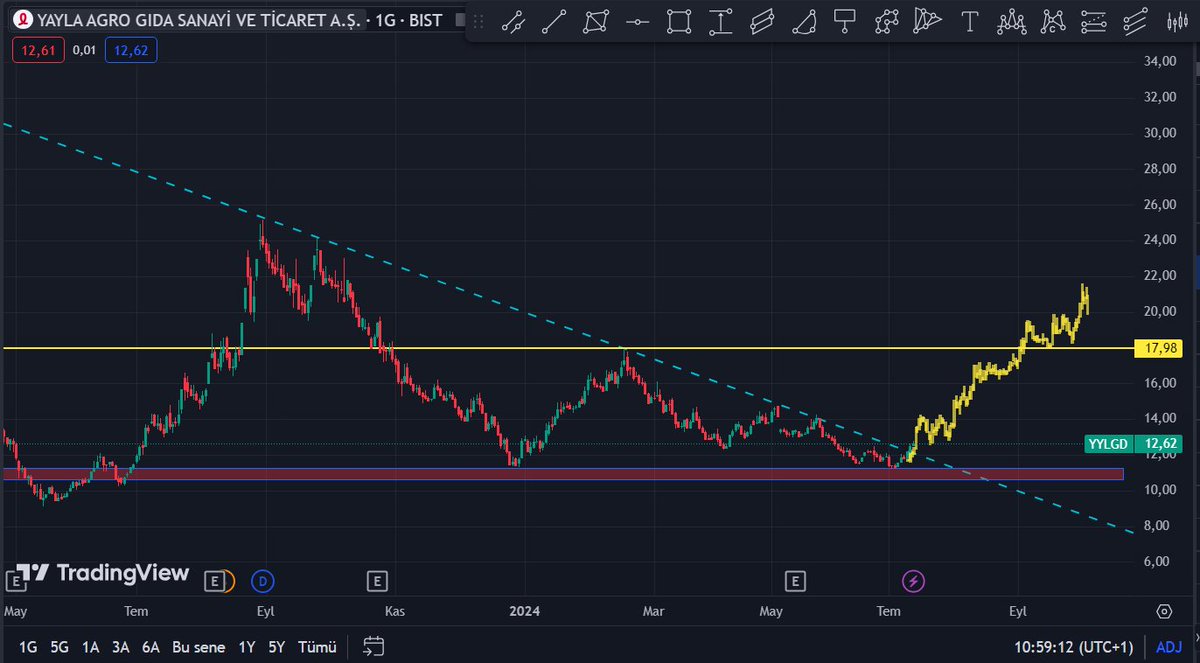Viewport: 1200px width, 663px height.
Task: Click the blue 12,62 buy price box
Action: 132,50
